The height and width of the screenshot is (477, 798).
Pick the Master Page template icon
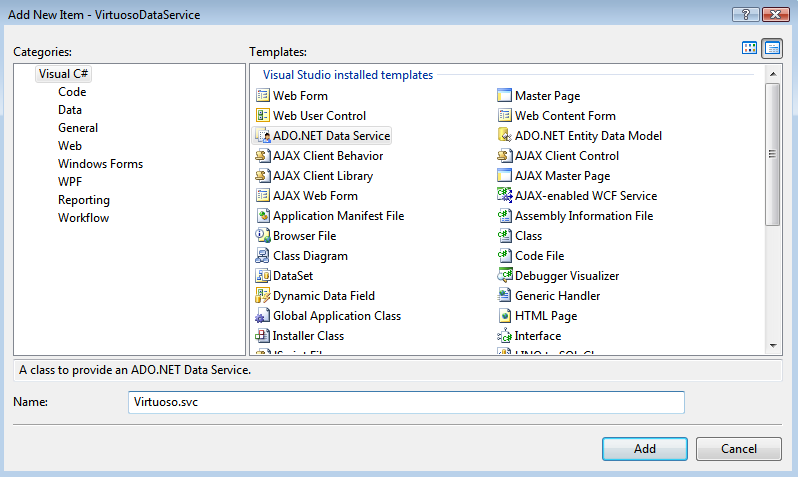[505, 96]
